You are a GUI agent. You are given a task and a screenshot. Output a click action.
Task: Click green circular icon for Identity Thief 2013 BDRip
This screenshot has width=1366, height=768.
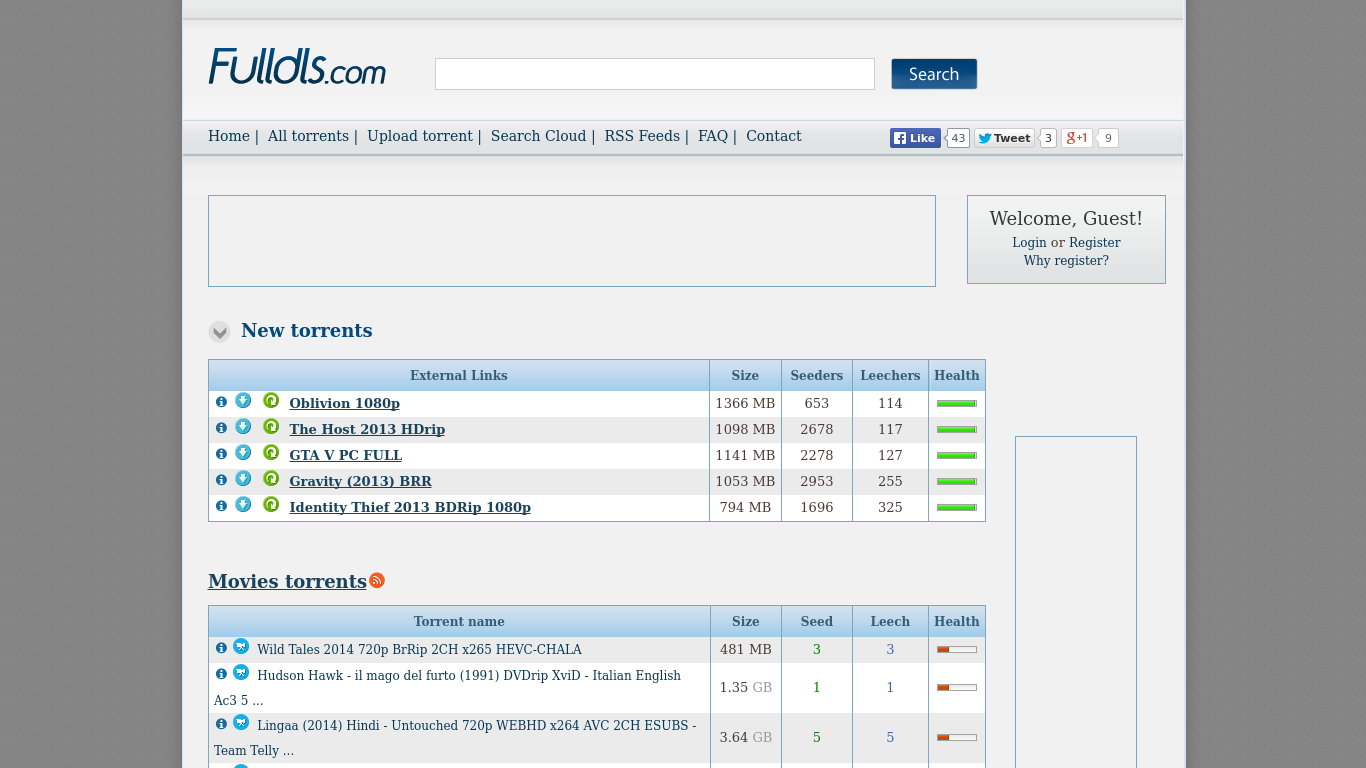[271, 505]
